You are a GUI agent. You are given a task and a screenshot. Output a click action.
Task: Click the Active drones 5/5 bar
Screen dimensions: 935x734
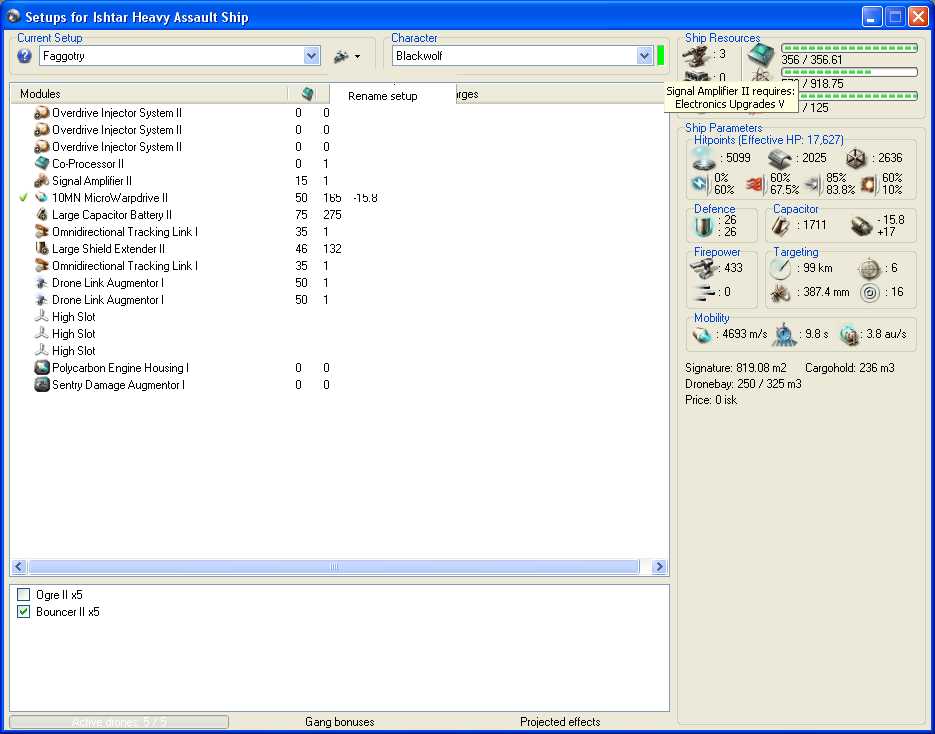click(119, 722)
